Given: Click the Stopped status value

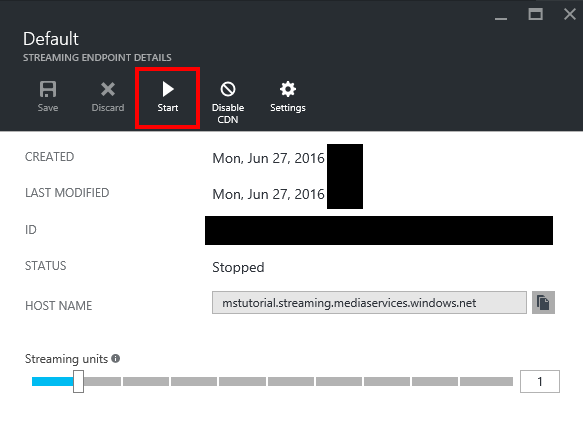Looking at the screenshot, I should [238, 267].
